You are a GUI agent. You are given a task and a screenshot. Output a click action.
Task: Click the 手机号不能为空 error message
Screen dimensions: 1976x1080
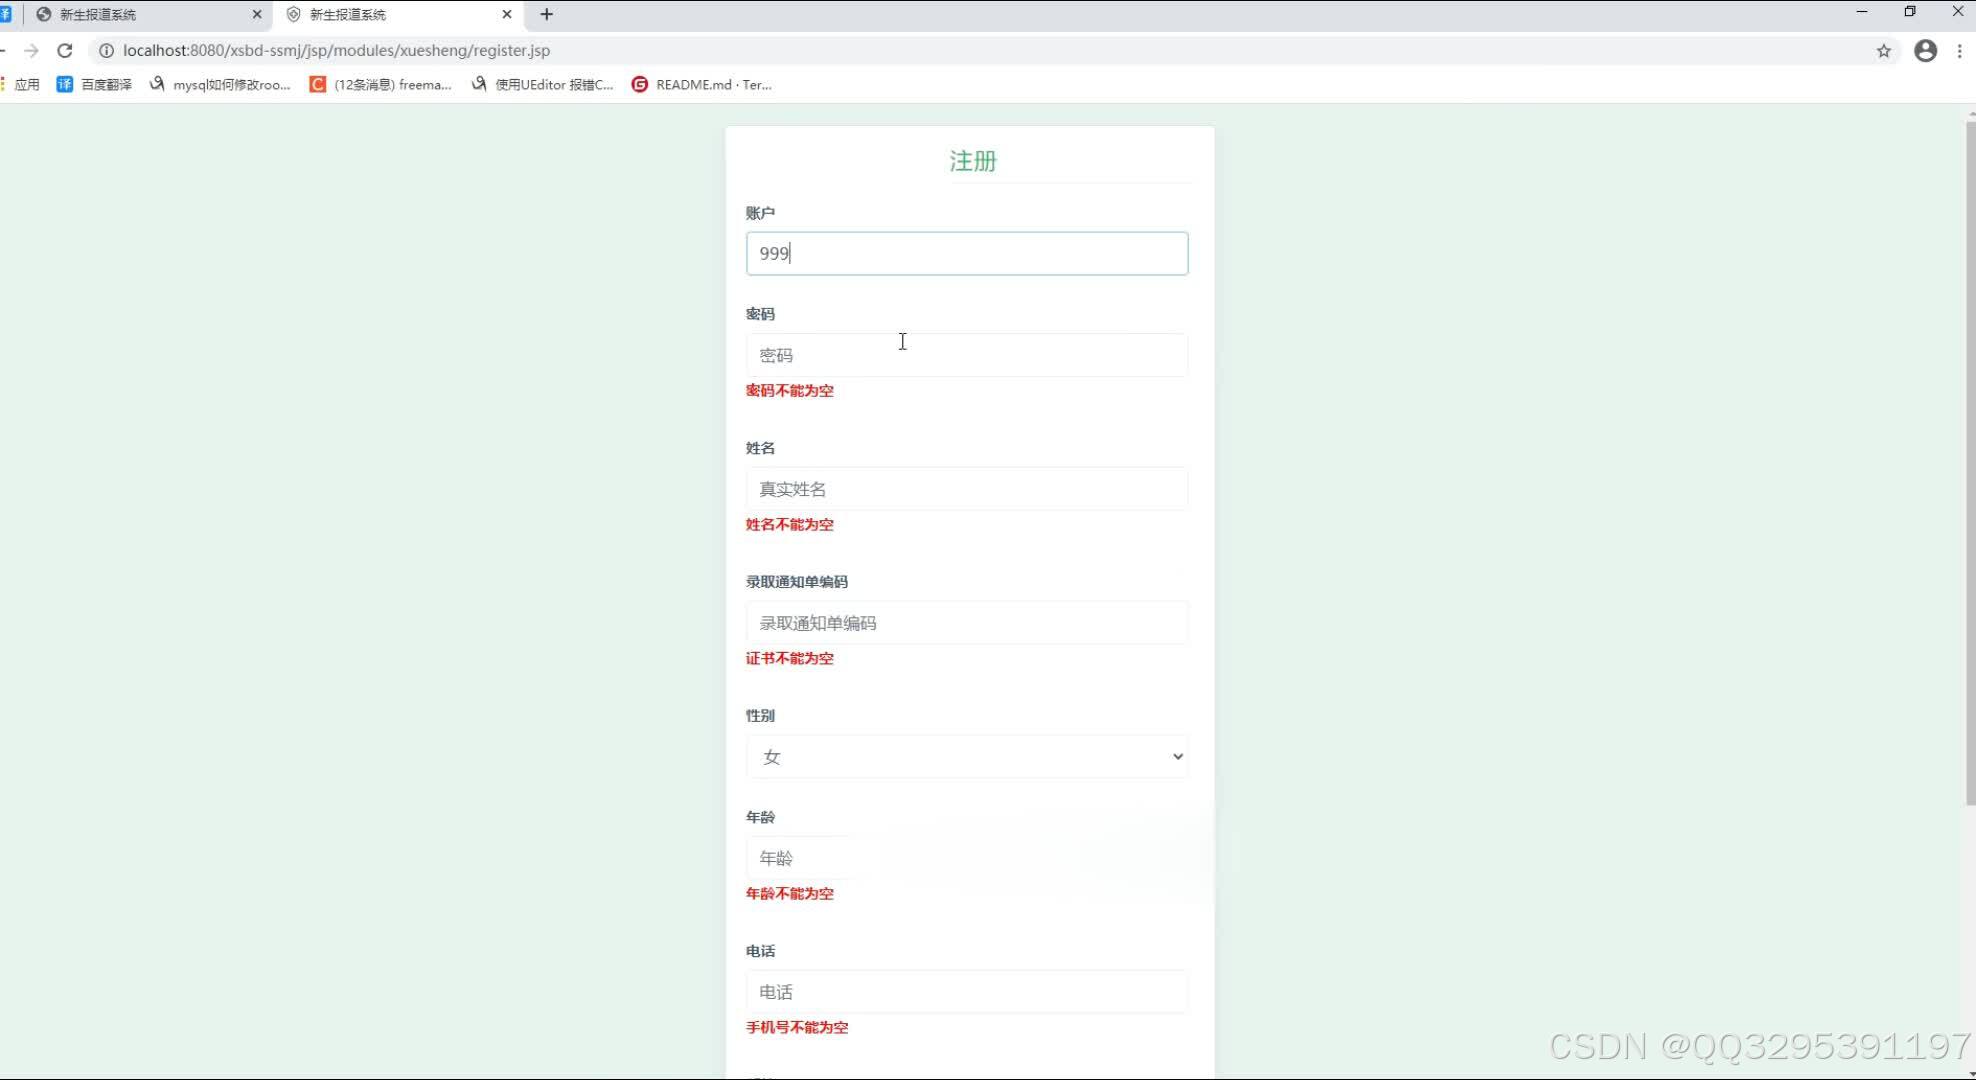point(797,1028)
